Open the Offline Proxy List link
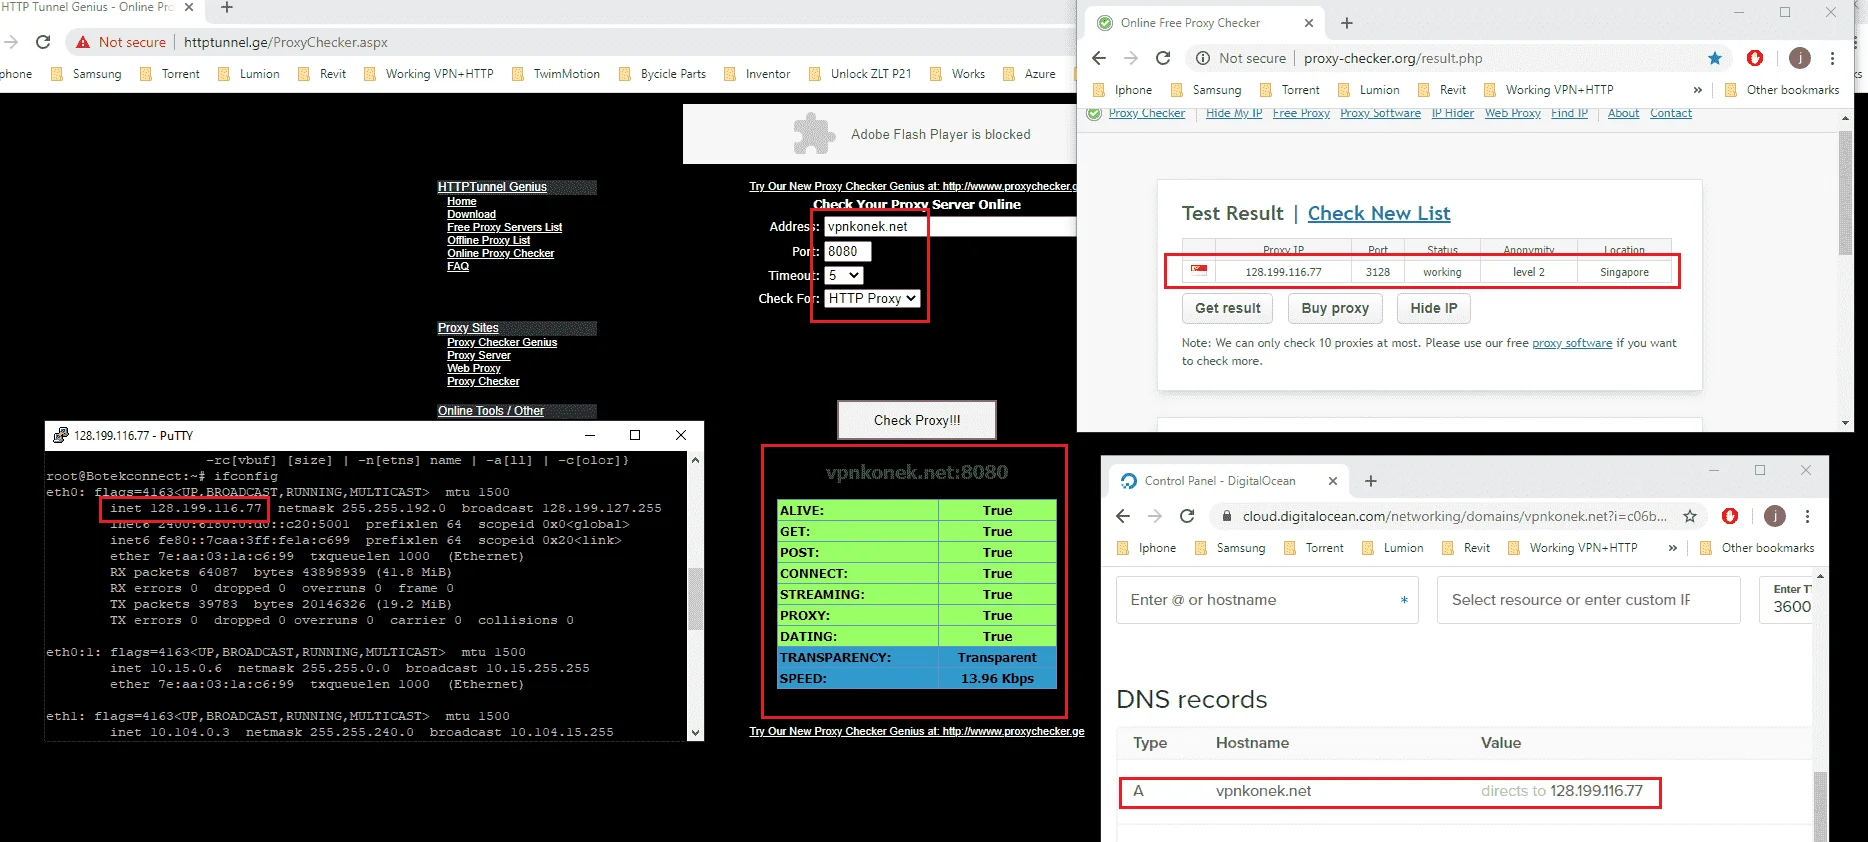The height and width of the screenshot is (842, 1868). pos(488,240)
